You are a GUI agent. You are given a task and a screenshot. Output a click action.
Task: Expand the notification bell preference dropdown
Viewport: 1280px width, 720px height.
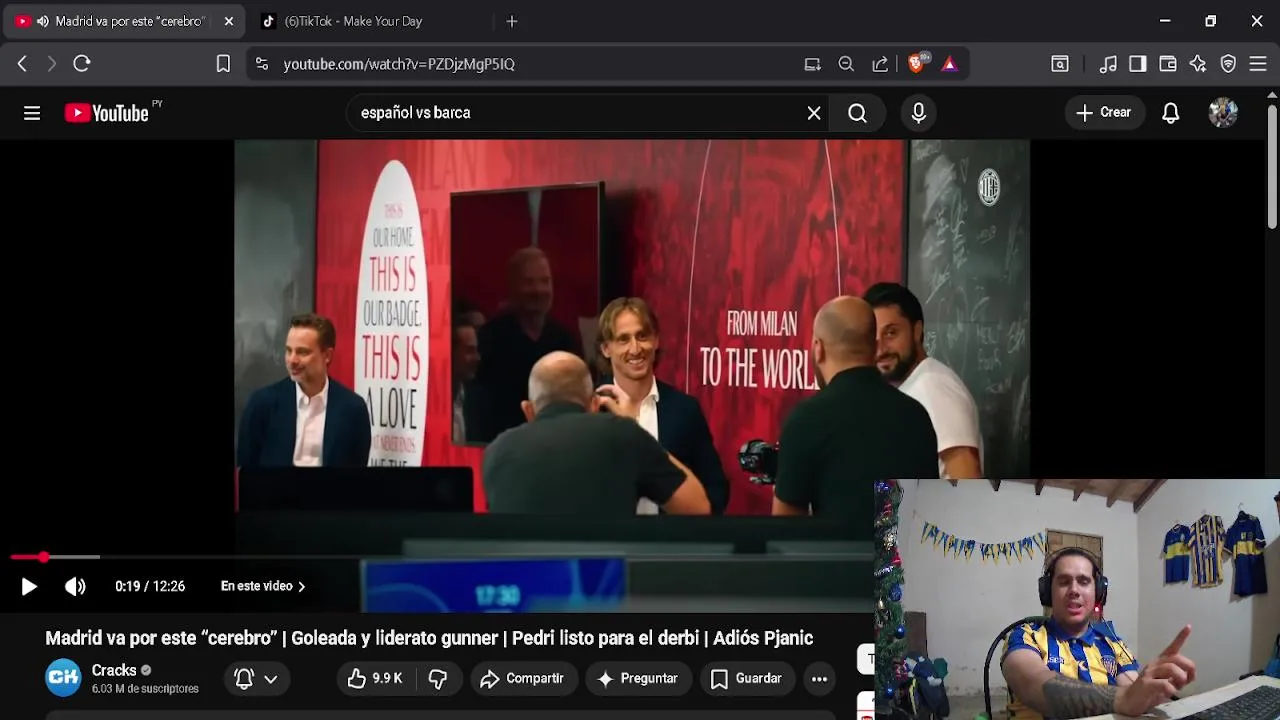pyautogui.click(x=256, y=679)
